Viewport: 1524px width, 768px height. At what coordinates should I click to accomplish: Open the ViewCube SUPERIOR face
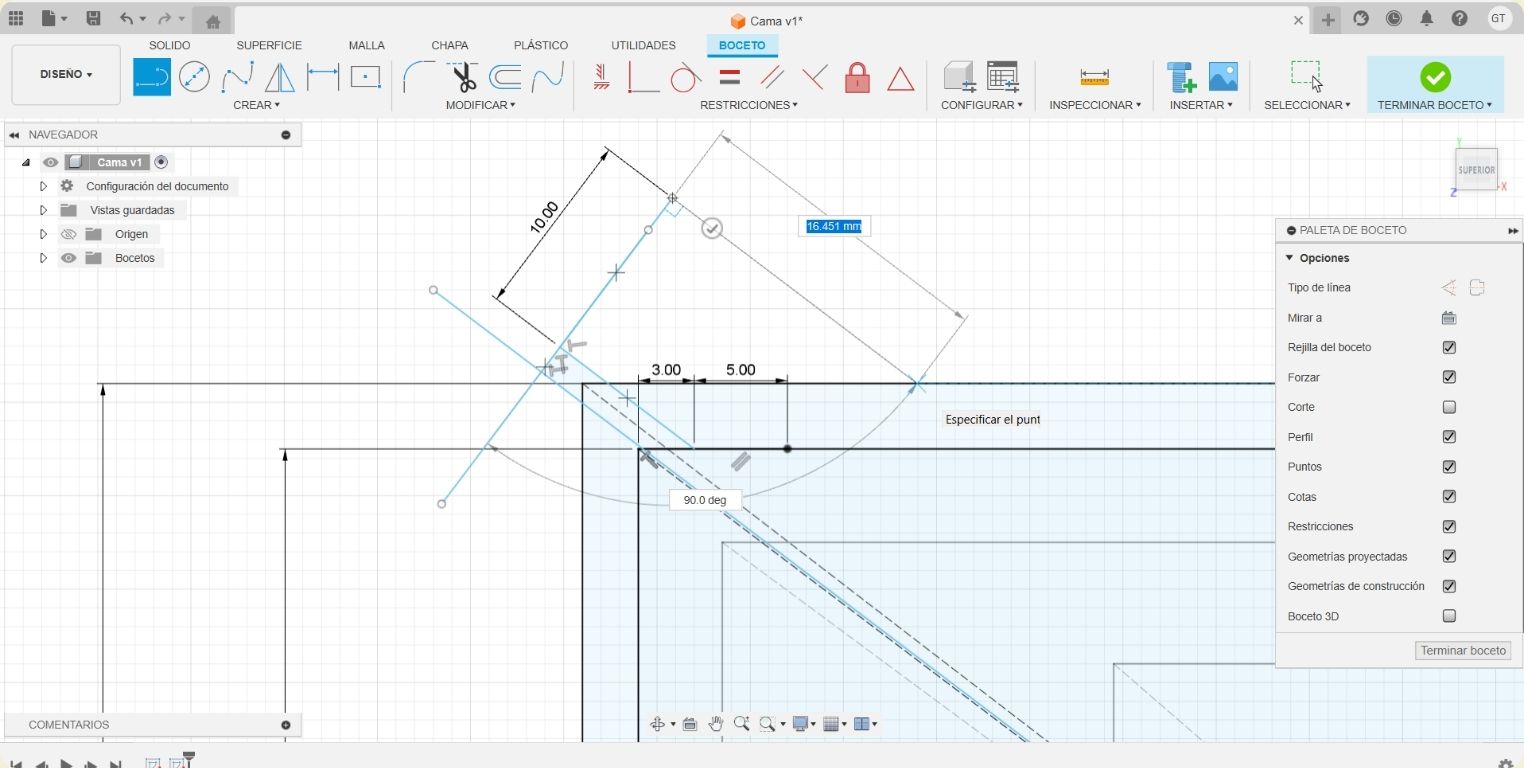click(x=1477, y=169)
